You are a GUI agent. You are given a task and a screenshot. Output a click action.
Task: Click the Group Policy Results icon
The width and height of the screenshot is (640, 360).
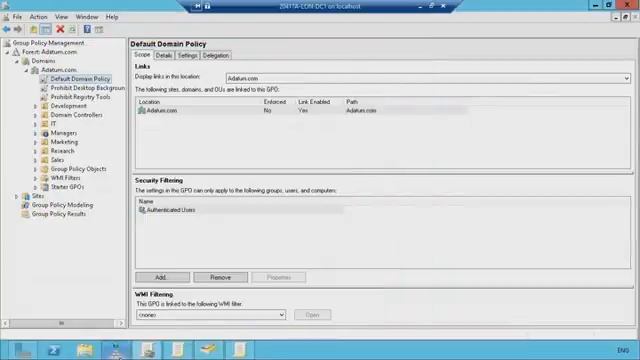coord(25,214)
